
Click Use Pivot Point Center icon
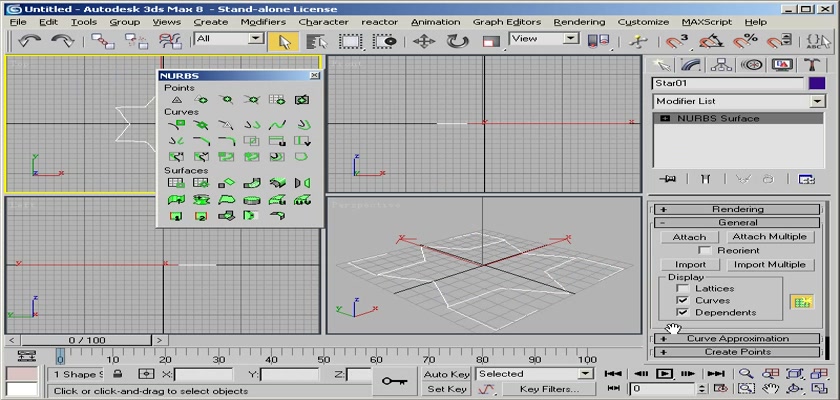tap(598, 41)
